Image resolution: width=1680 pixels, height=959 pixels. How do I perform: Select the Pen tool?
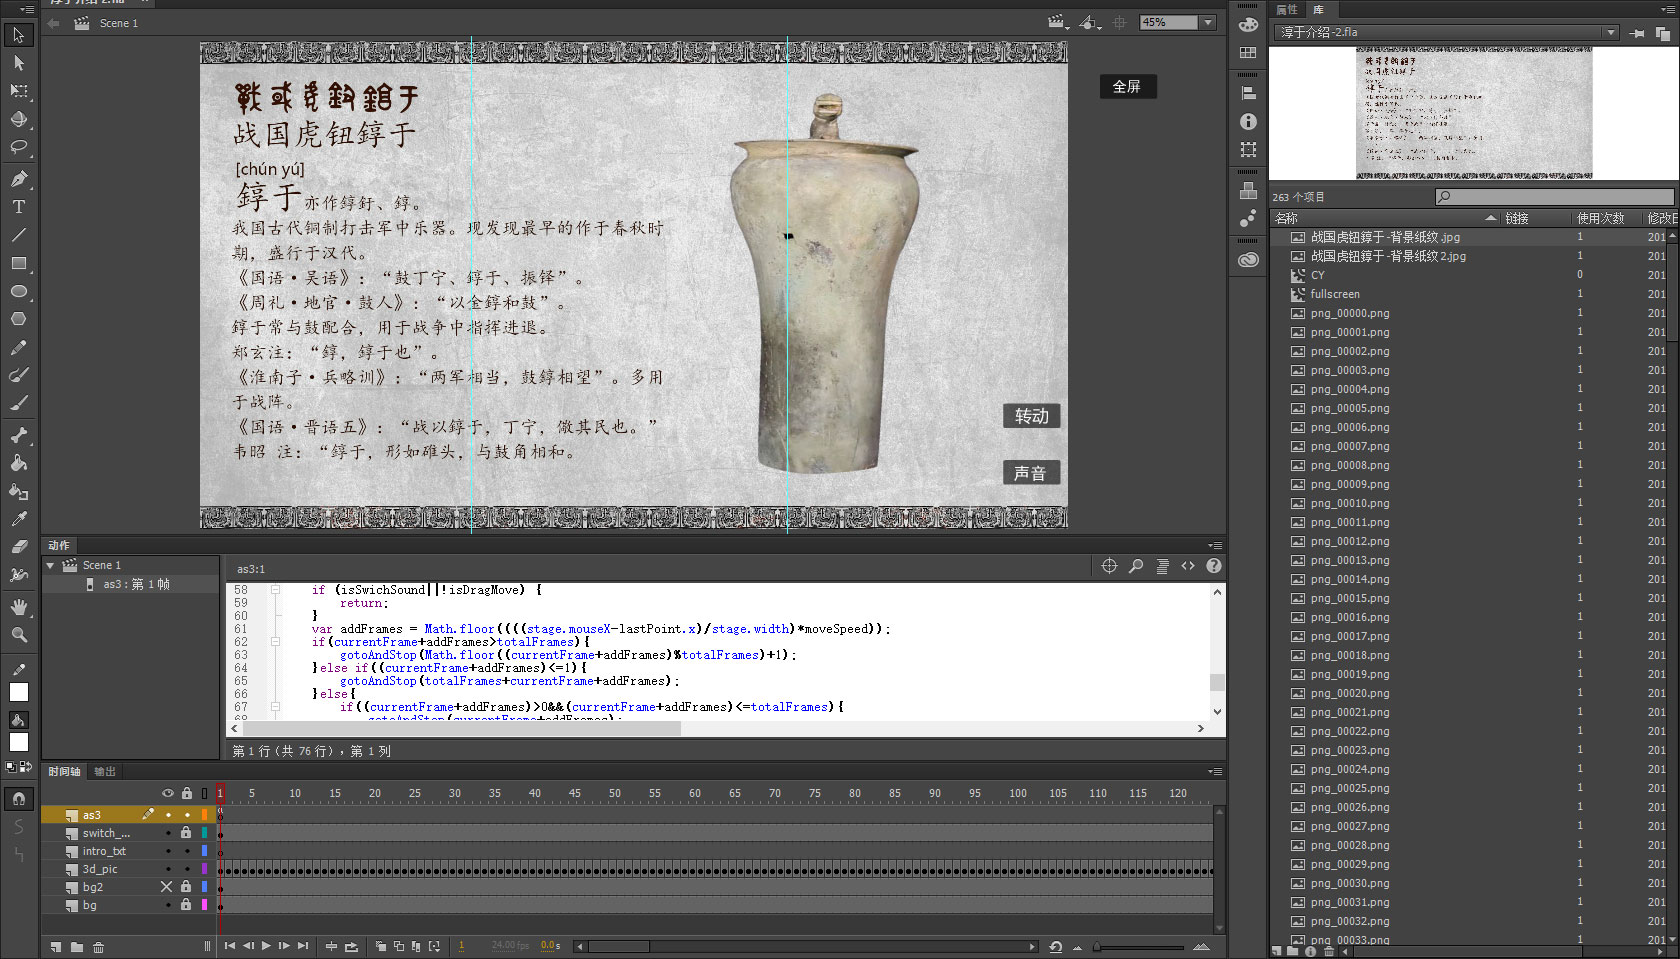click(18, 179)
